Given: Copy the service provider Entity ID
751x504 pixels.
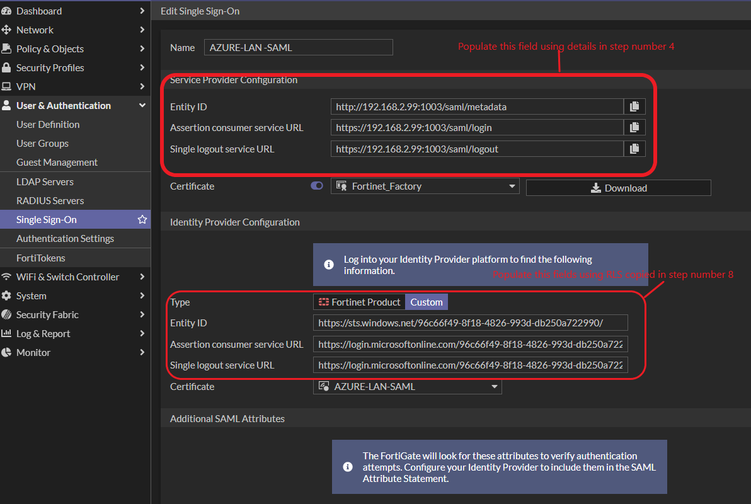Looking at the screenshot, I should click(635, 106).
